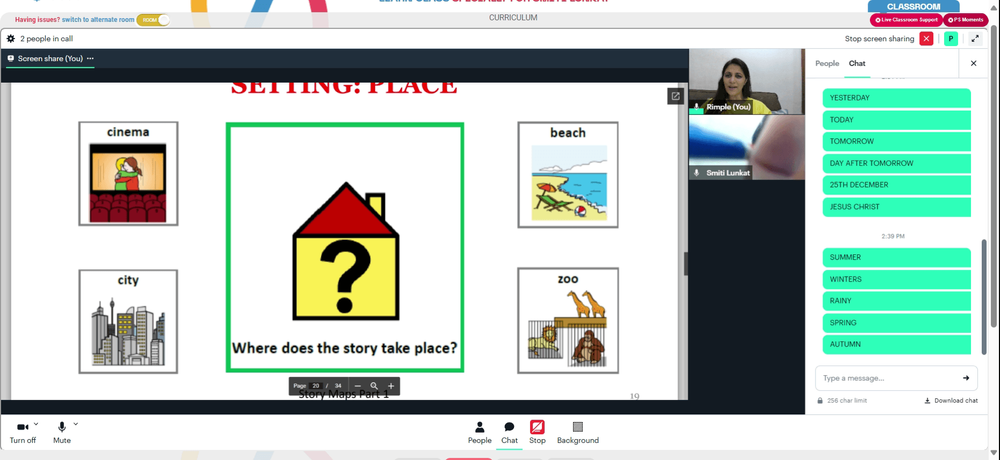This screenshot has height=460, width=1000.
Task: Click the TODAY chat message
Action: [897, 120]
